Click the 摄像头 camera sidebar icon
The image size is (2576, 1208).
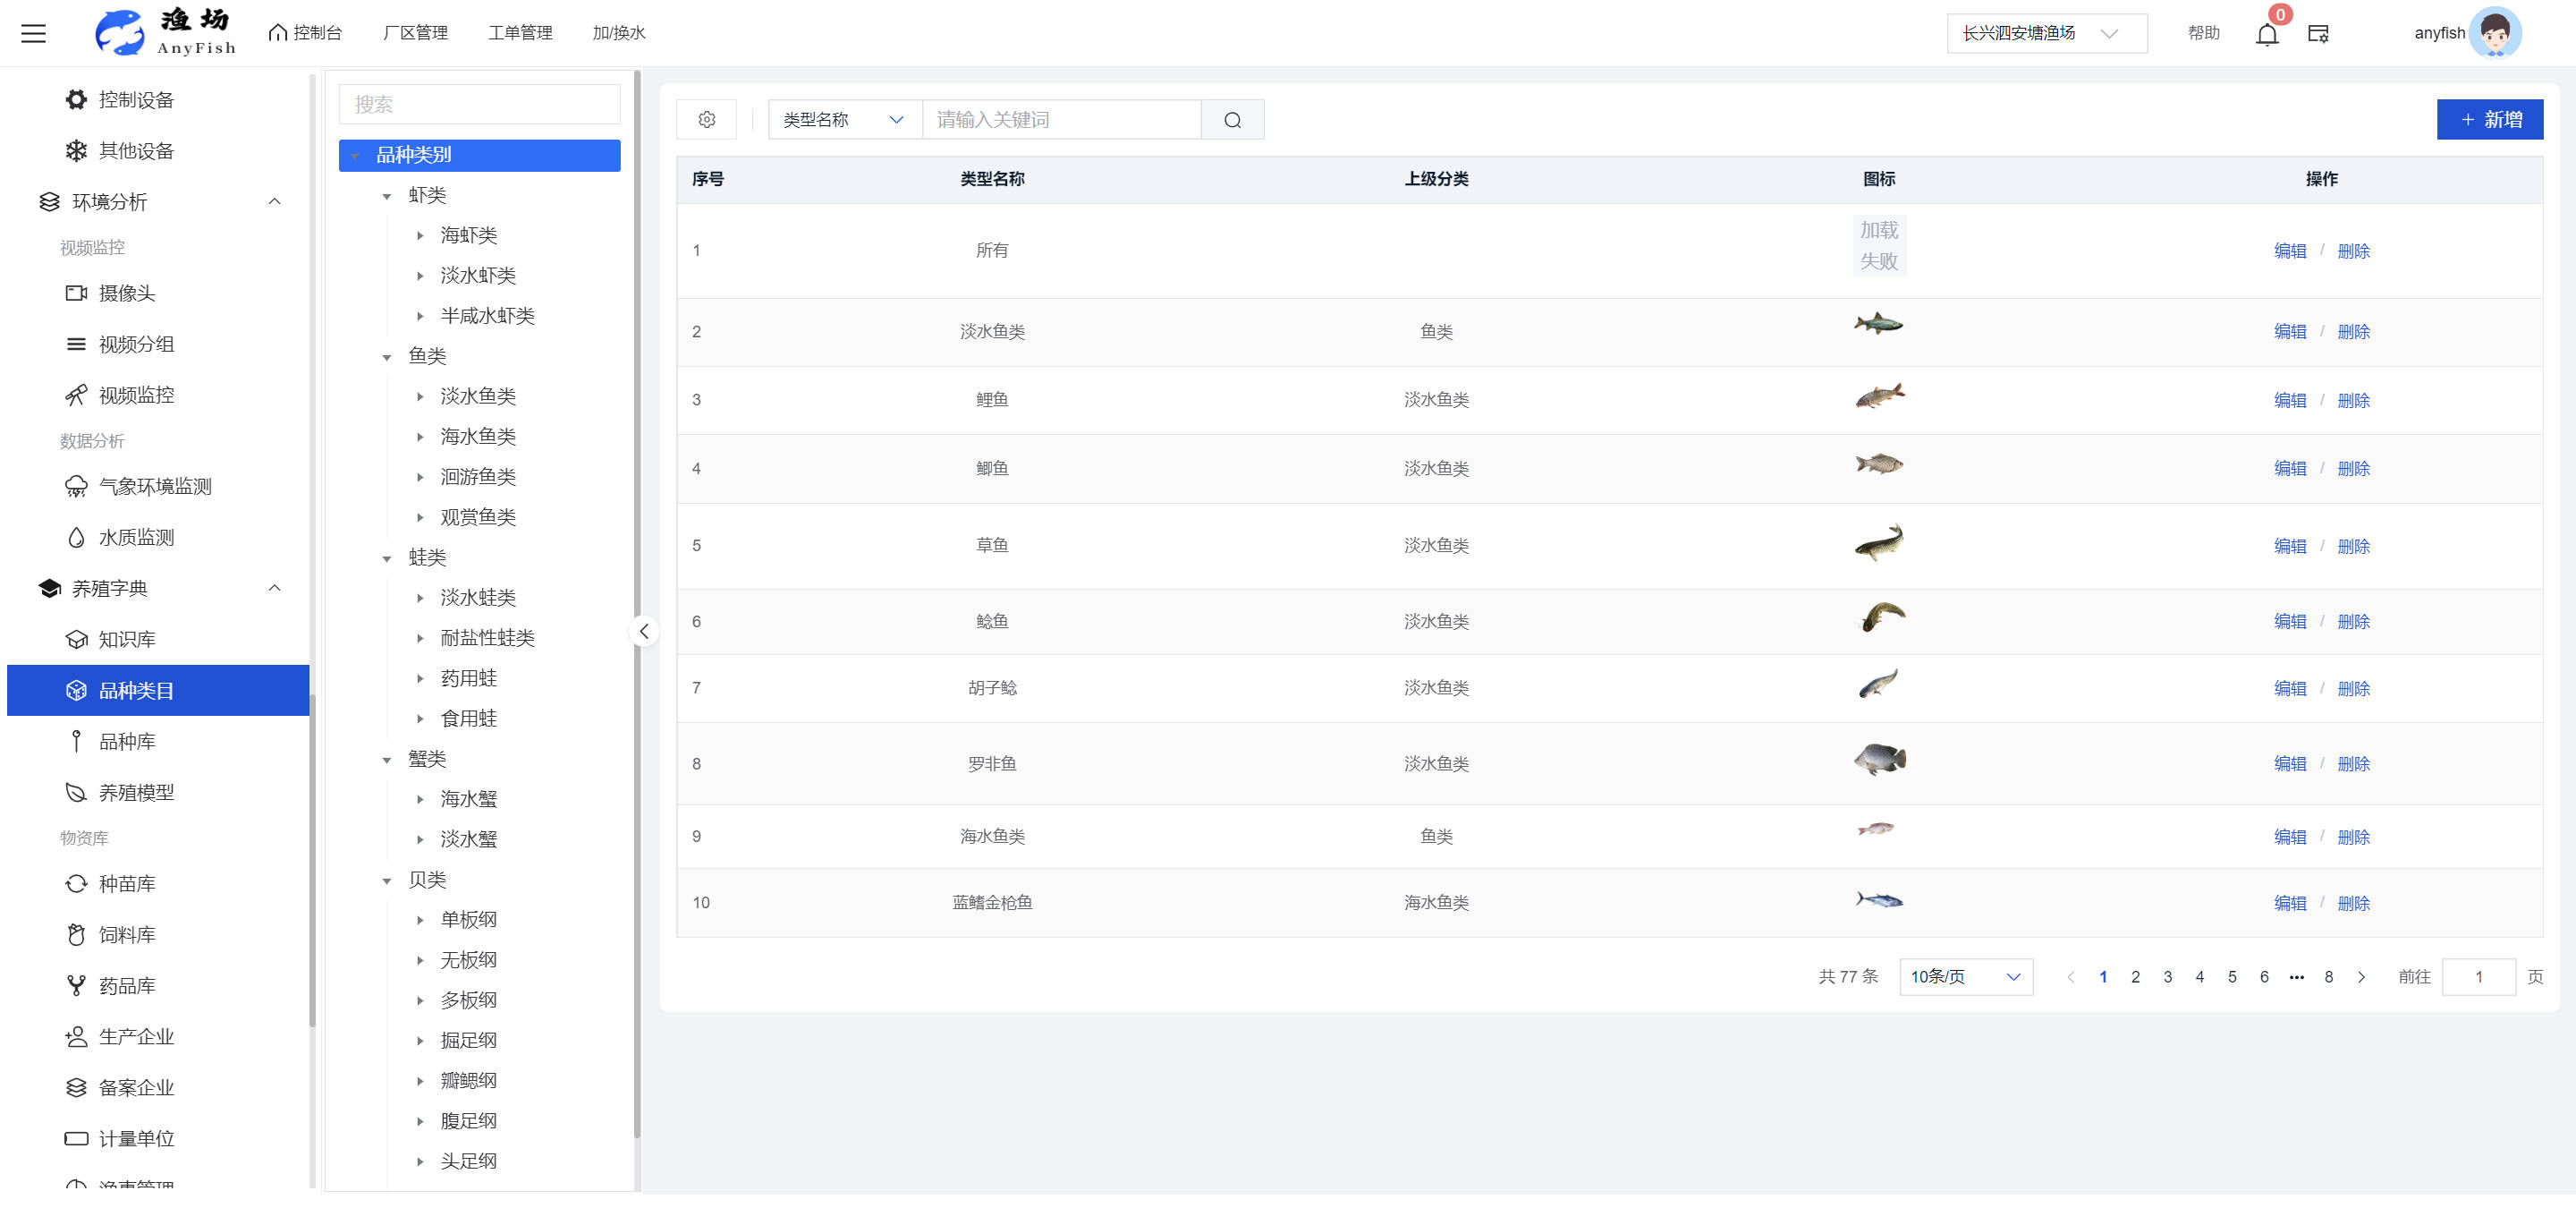point(76,293)
